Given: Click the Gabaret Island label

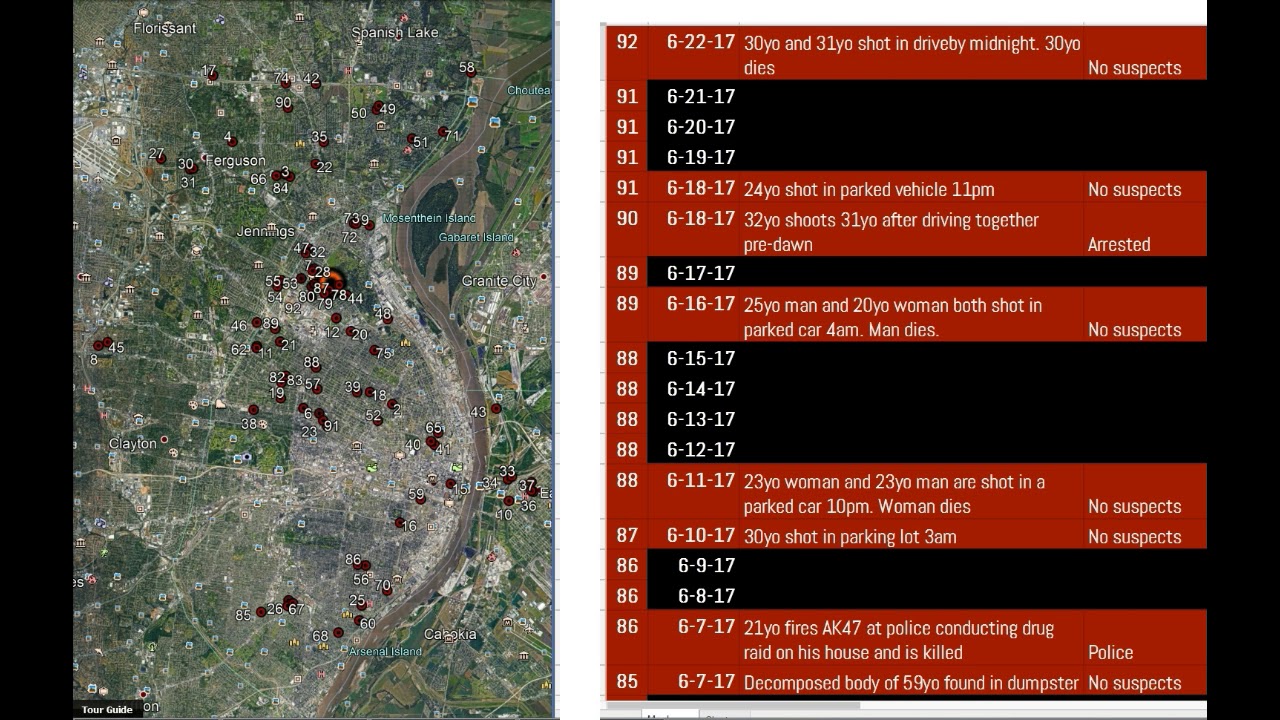Looking at the screenshot, I should [x=476, y=237].
